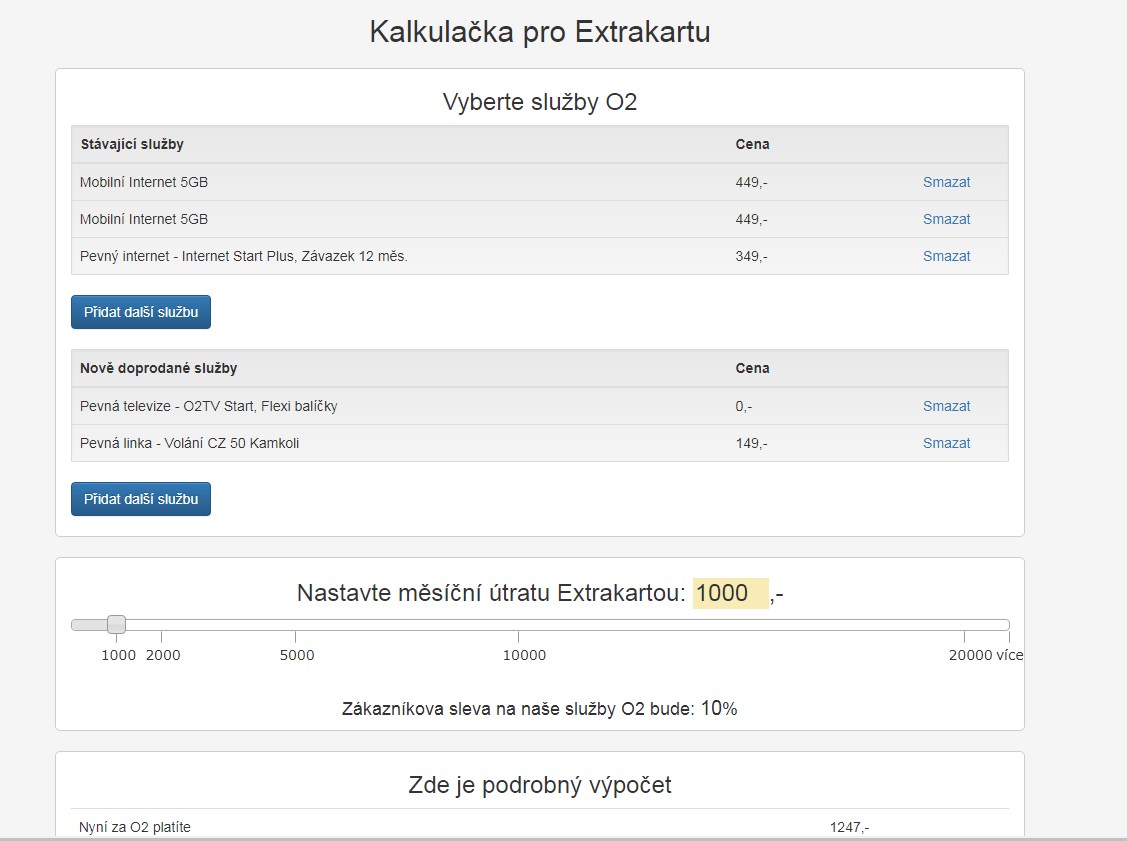Click the Pevná televize O2TV Start row text
The image size is (1127, 841).
click(208, 406)
